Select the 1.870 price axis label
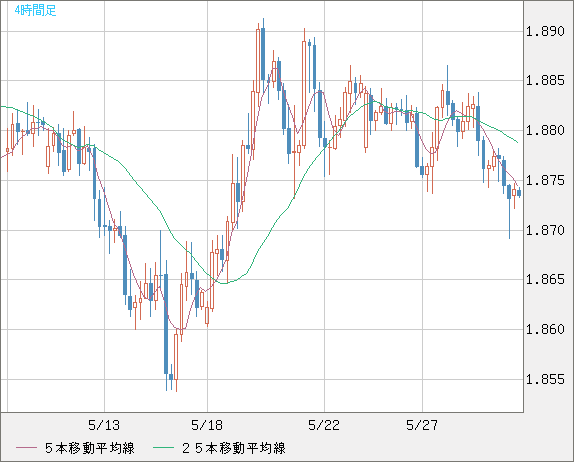The width and height of the screenshot is (574, 462). click(545, 230)
